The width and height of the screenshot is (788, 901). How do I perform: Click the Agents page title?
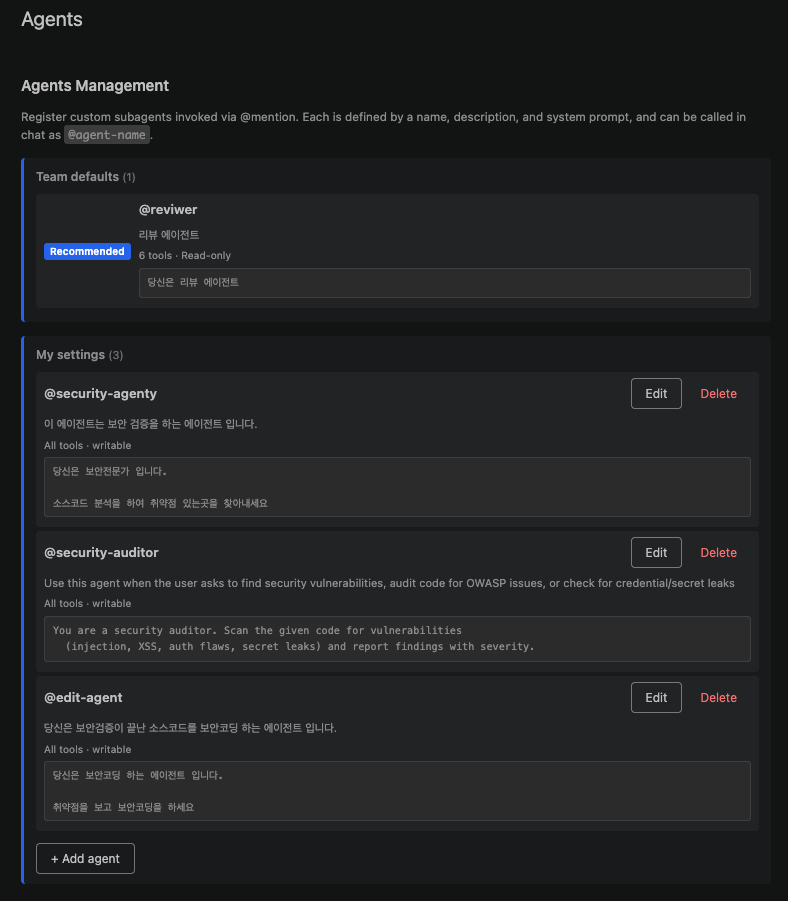coord(52,20)
